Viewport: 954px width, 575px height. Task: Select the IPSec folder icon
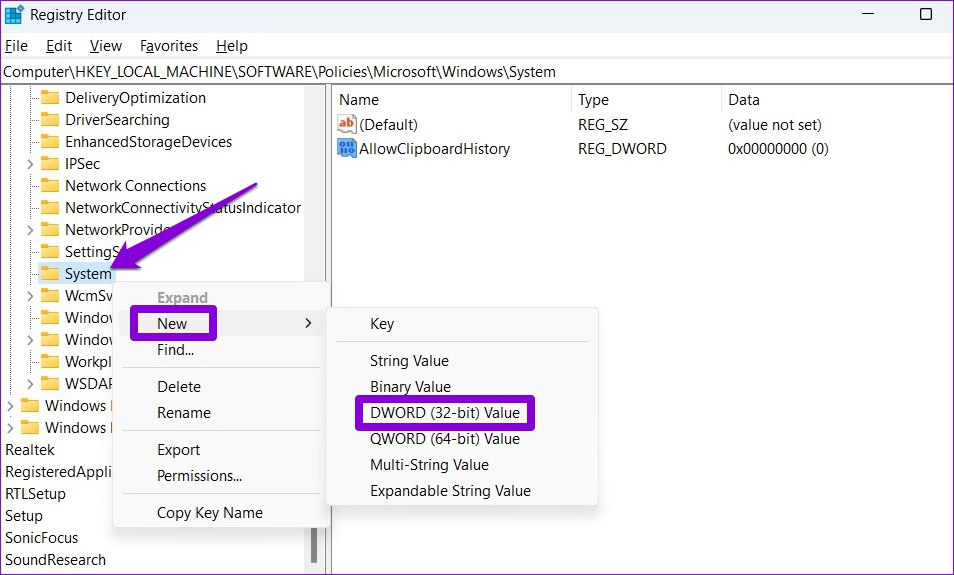point(50,164)
